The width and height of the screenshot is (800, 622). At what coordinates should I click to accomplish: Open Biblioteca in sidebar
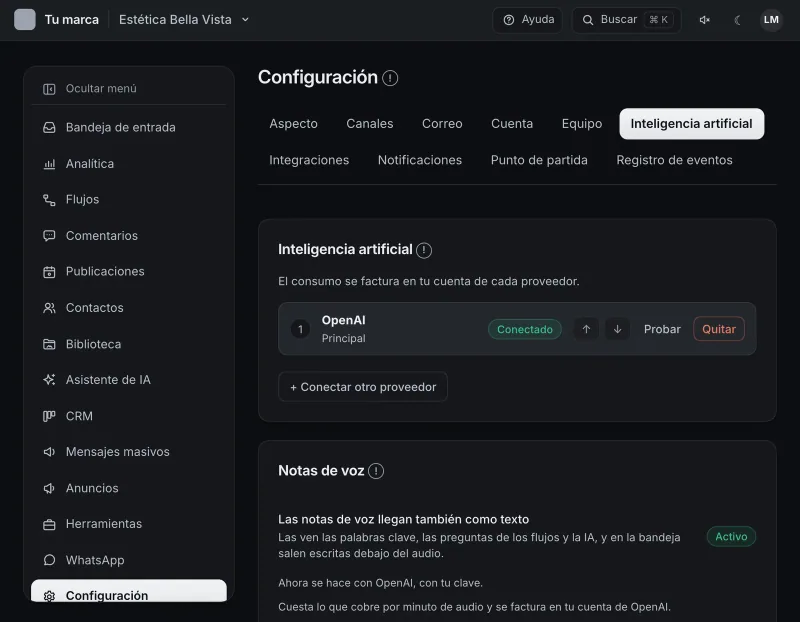click(129, 344)
